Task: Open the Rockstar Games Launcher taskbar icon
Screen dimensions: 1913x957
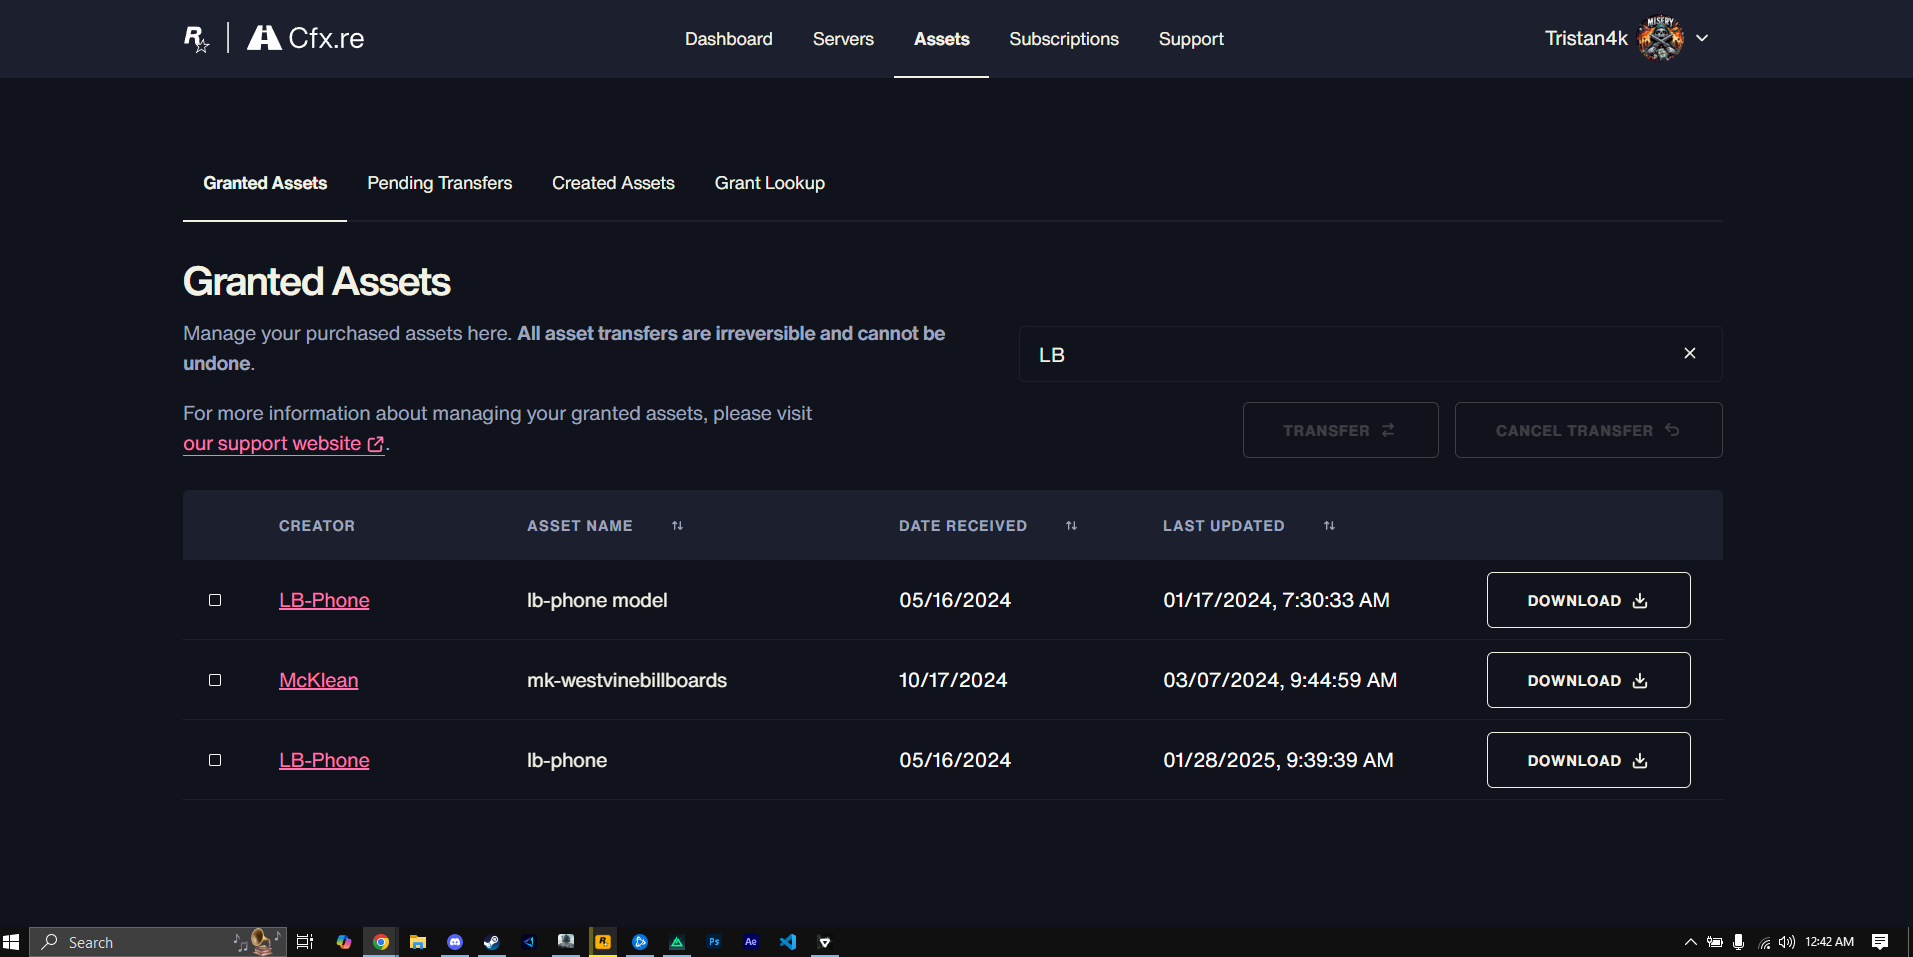Action: pos(603,942)
